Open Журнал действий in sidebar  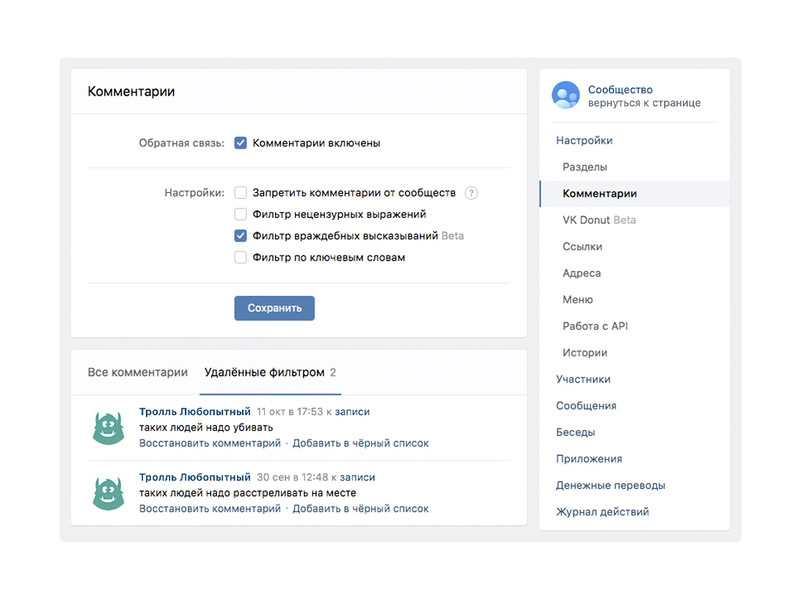pyautogui.click(x=602, y=512)
